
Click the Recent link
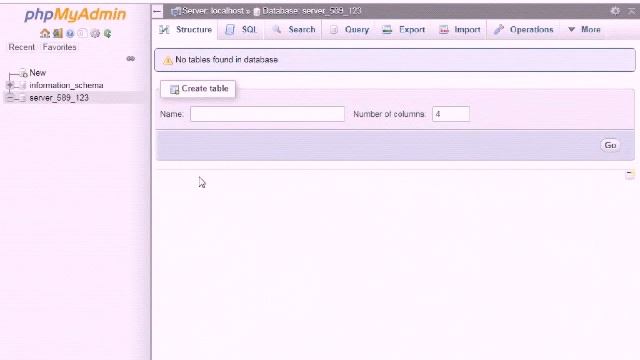(x=22, y=47)
